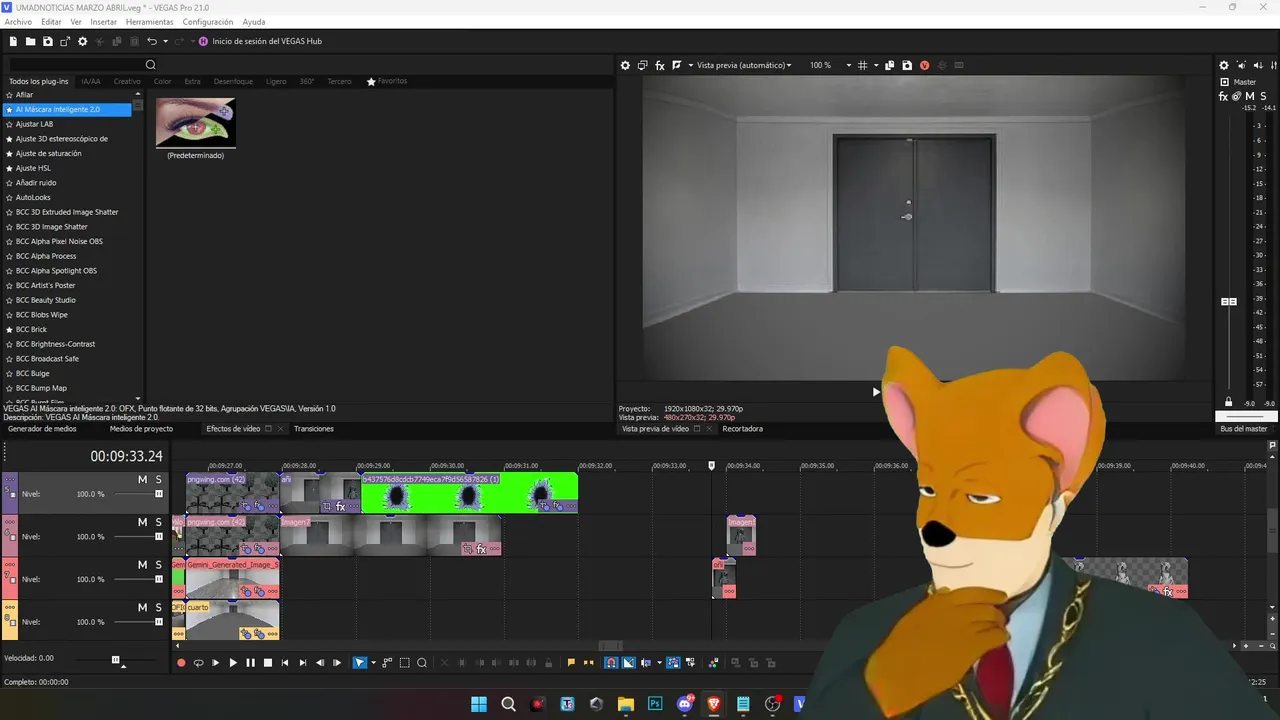Pause playback in transport bar

point(250,662)
